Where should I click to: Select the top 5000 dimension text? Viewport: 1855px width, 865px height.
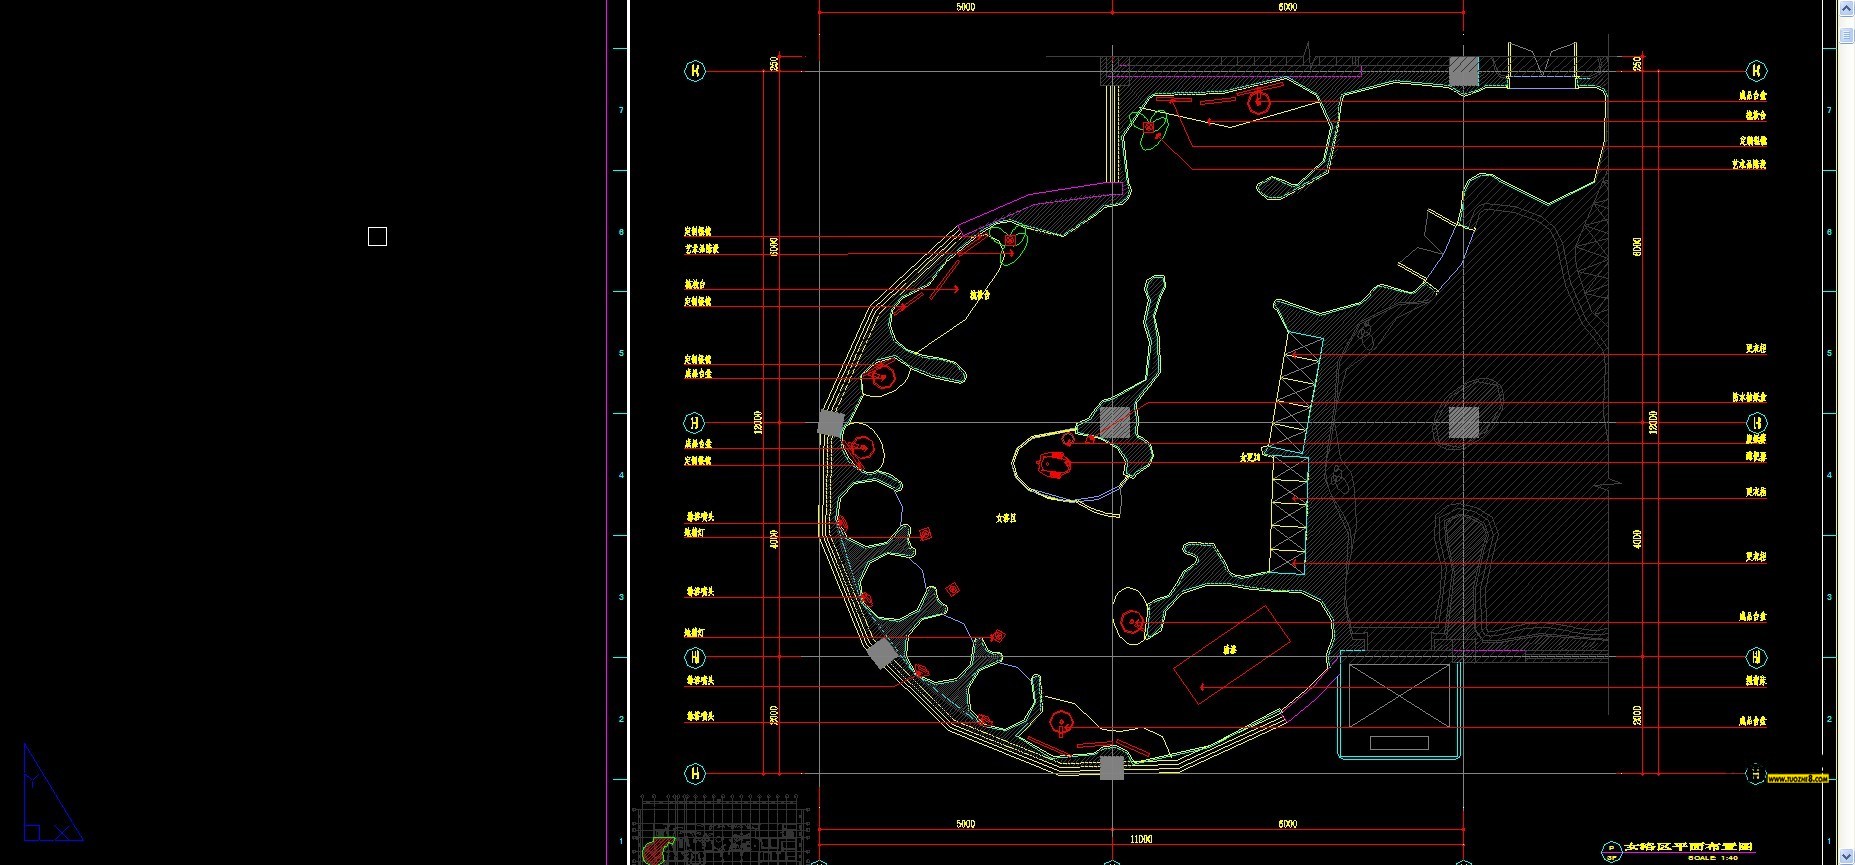[x=965, y=7]
